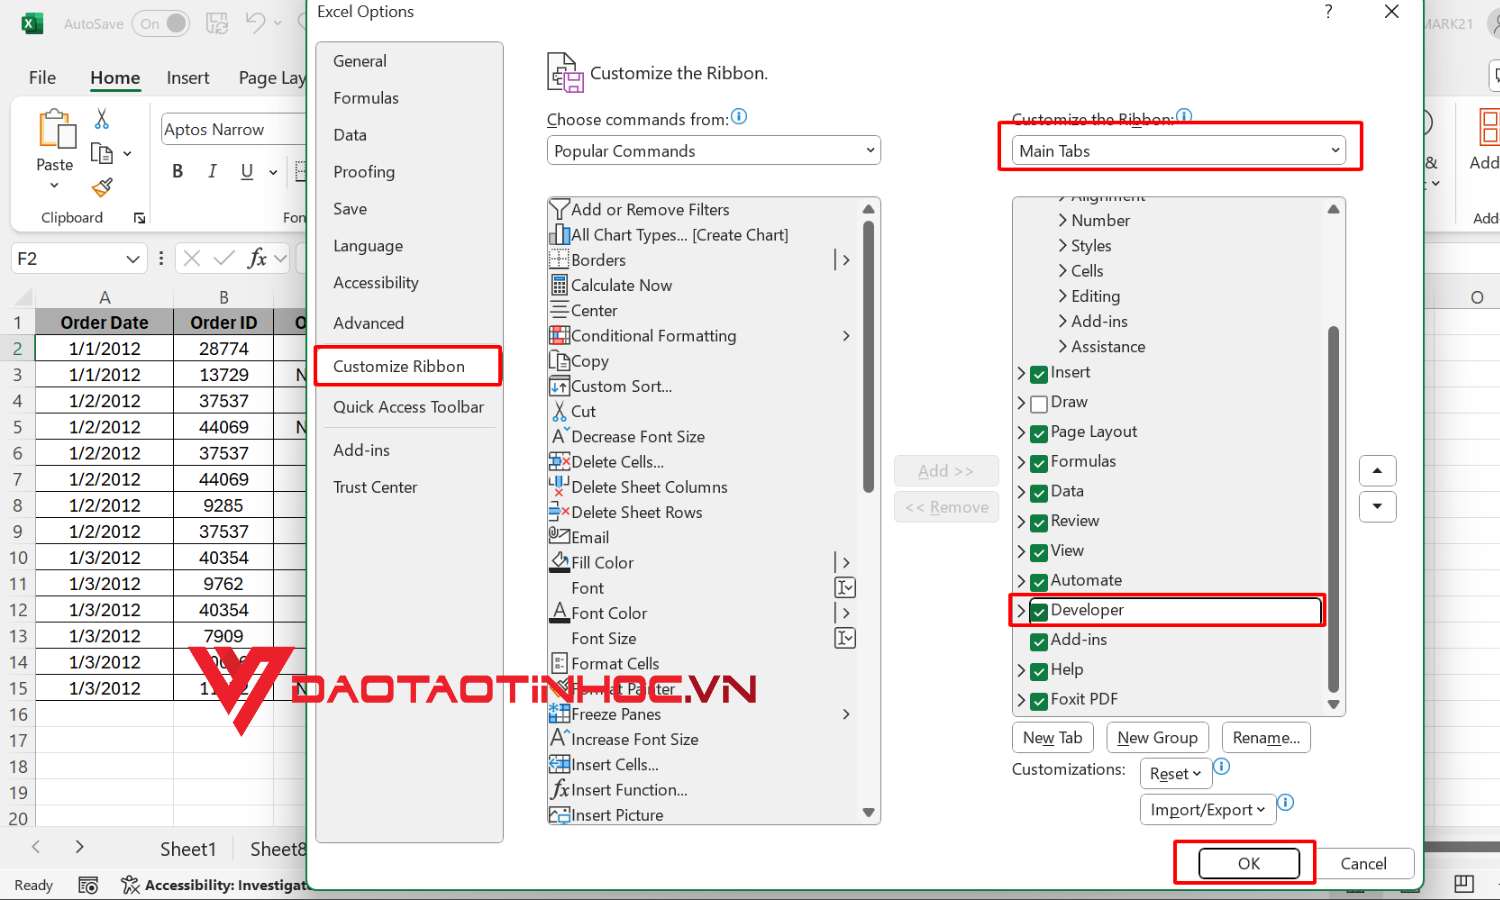Screen dimensions: 1500x900
Task: Click the macro record icon in status bar
Action: 88,885
